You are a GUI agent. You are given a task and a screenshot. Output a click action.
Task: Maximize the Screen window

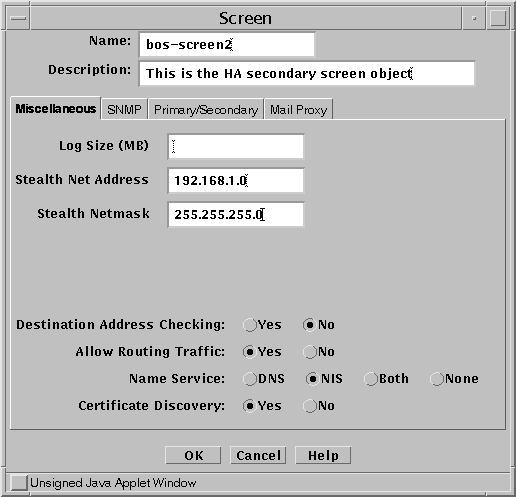(498, 18)
